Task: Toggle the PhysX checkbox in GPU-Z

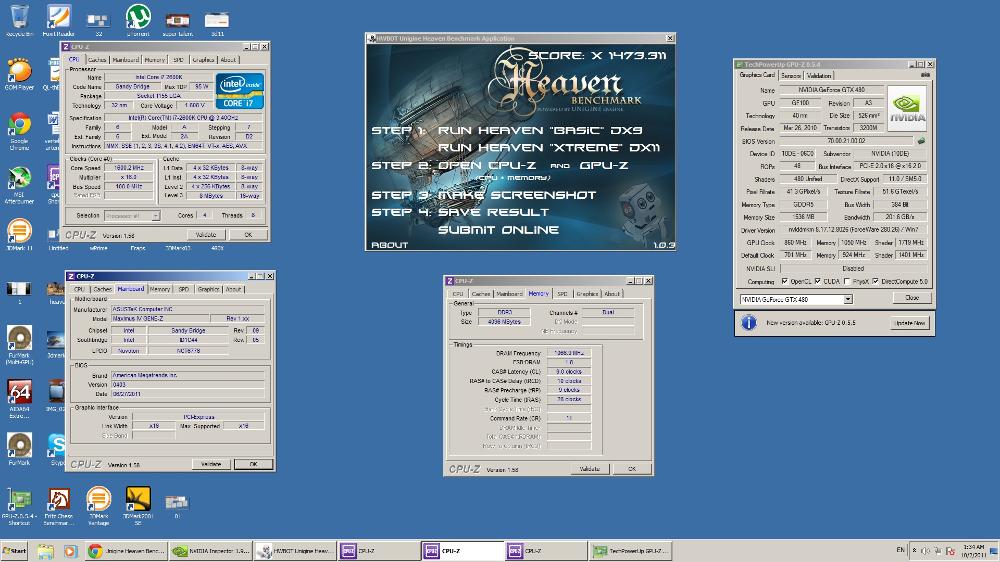Action: (847, 281)
